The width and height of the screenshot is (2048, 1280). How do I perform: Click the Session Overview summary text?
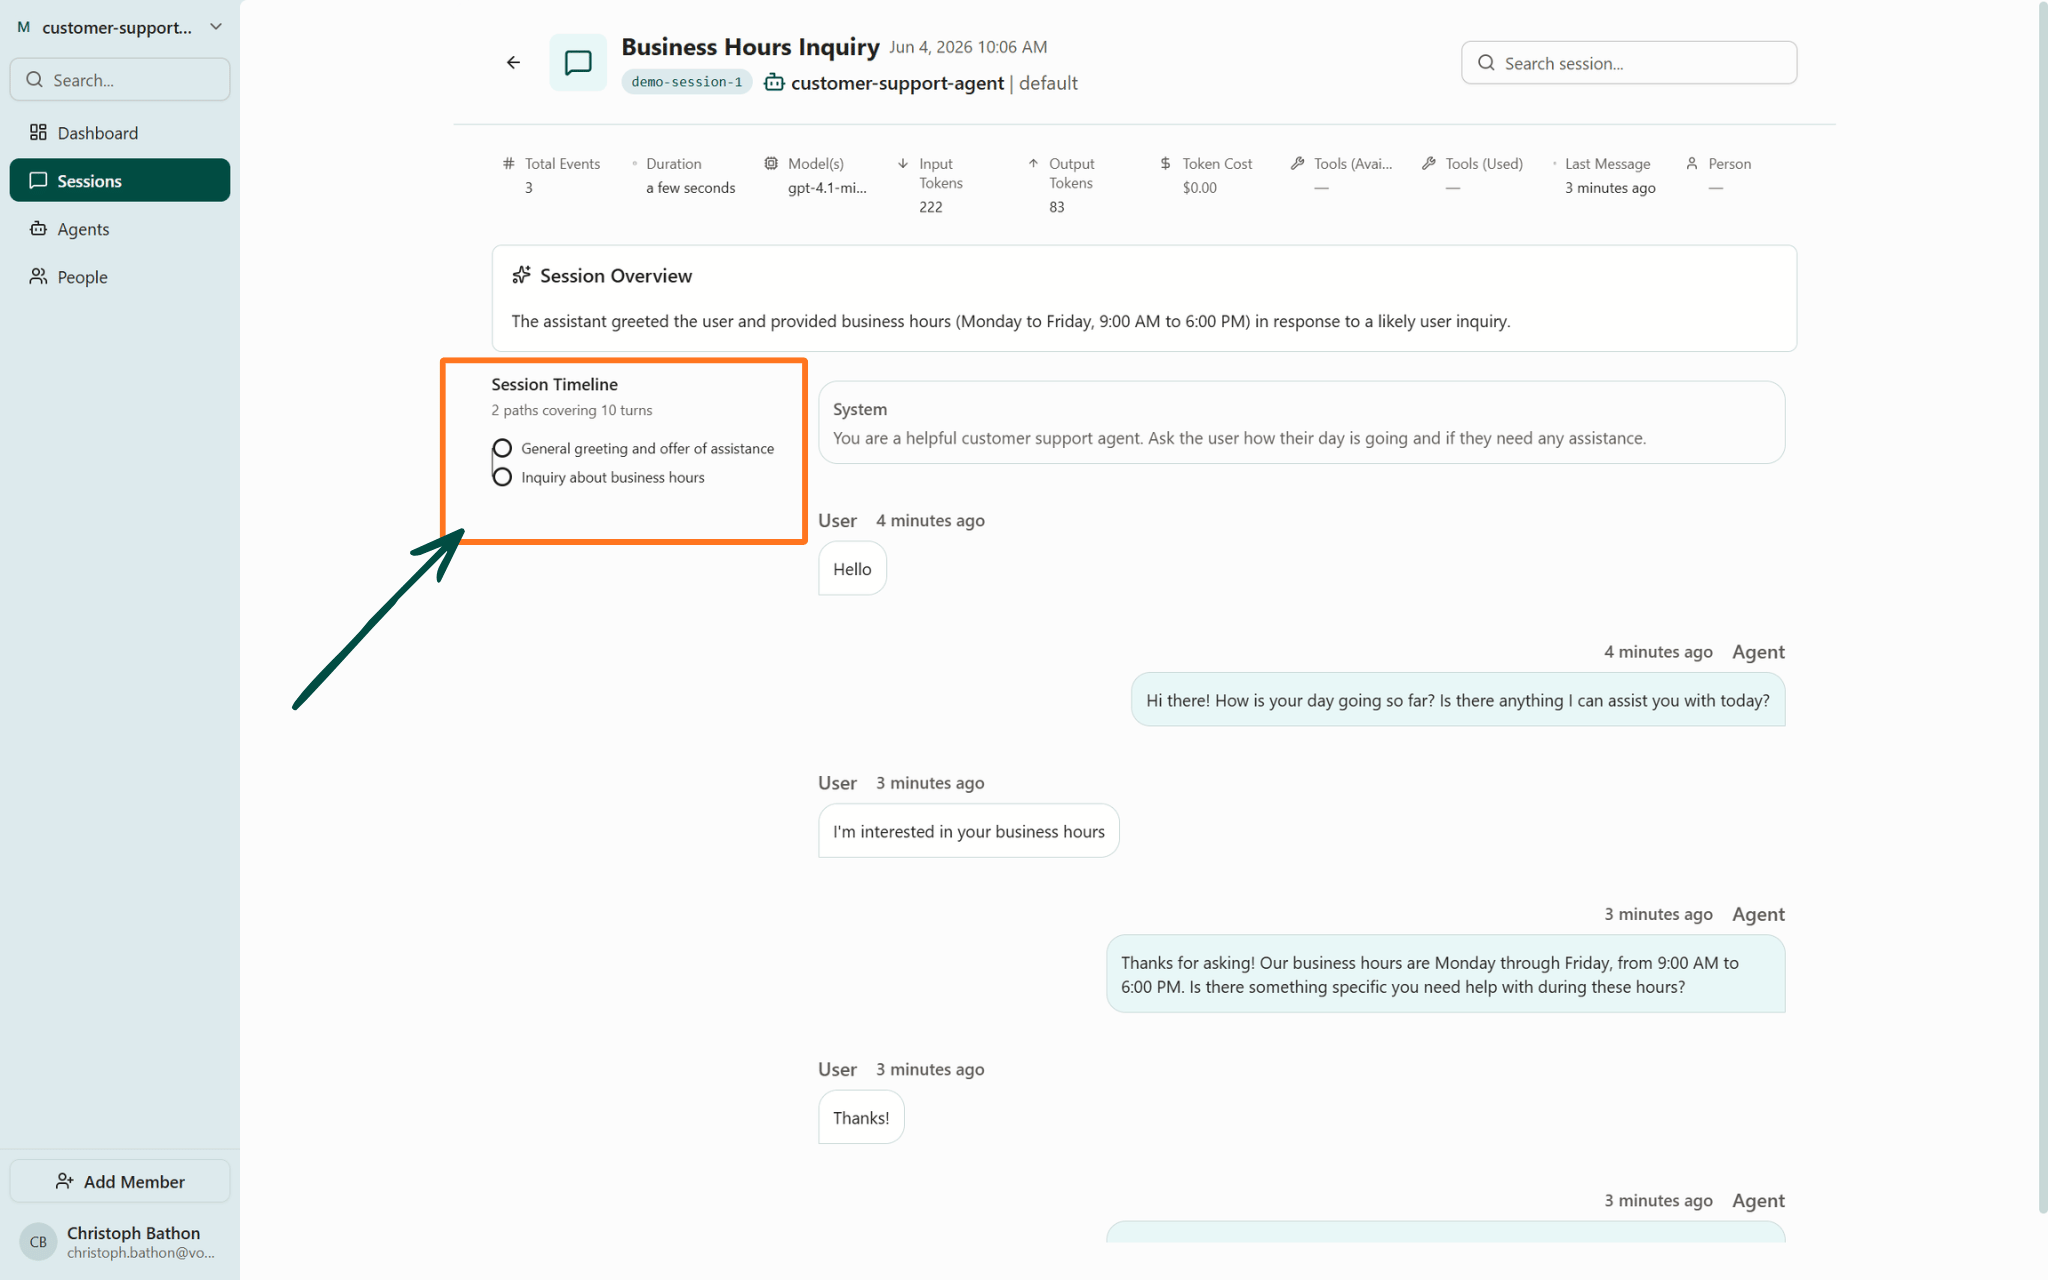1010,321
